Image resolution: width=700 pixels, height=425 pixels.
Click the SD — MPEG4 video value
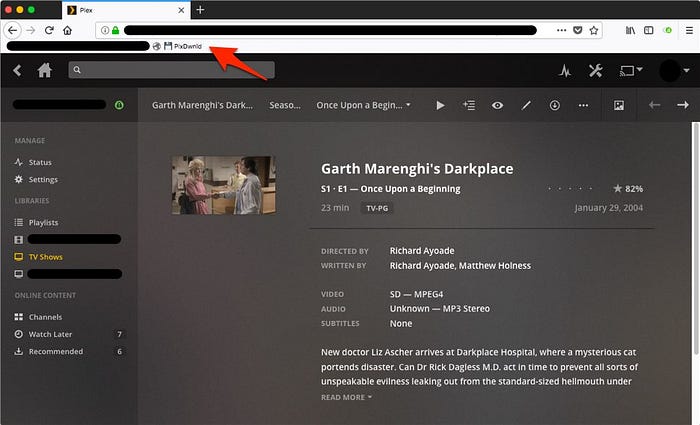(416, 294)
